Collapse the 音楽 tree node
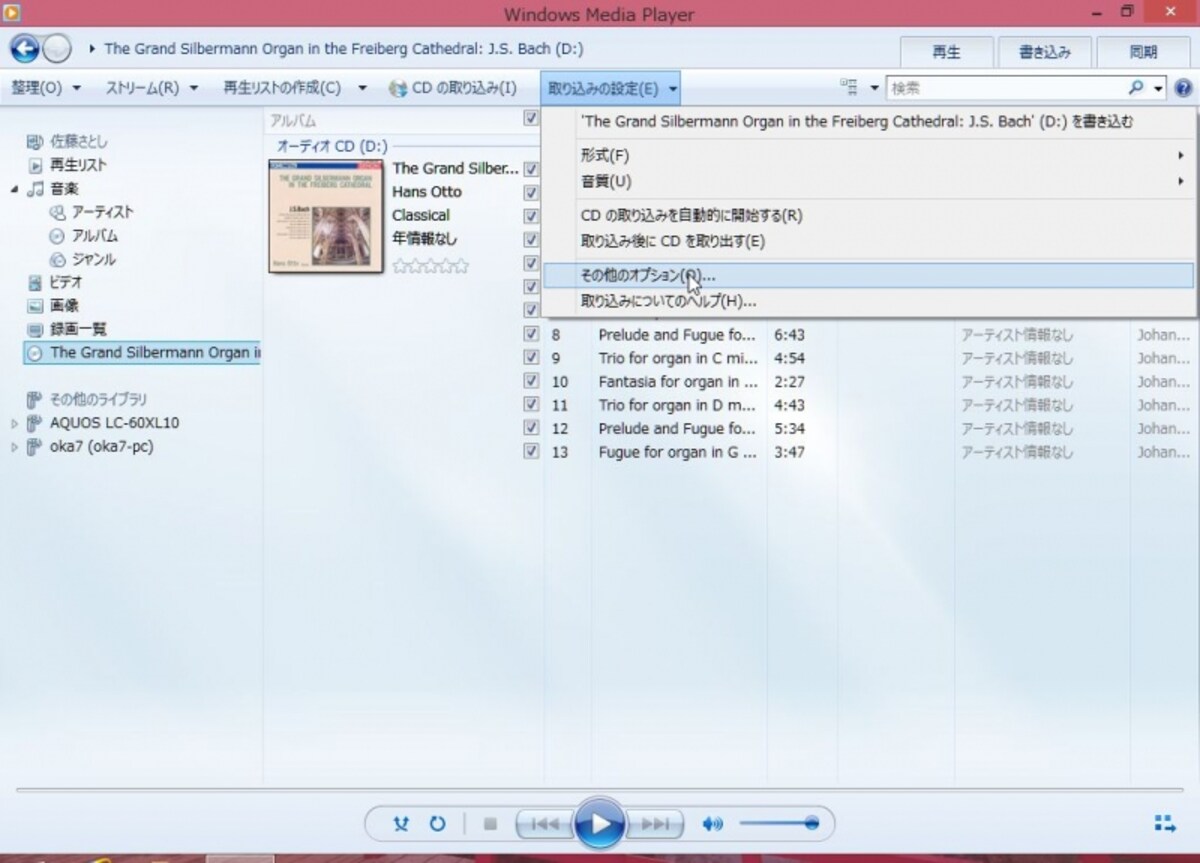 (x=14, y=189)
